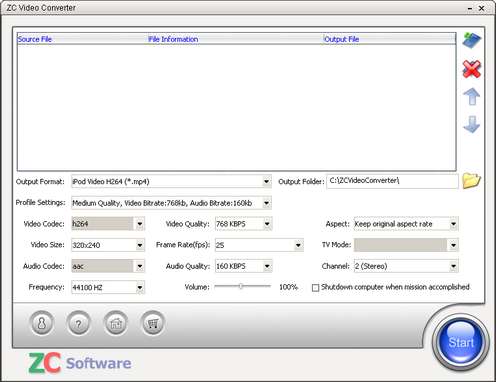
Task: Click the Output Folder path field
Action: [392, 181]
